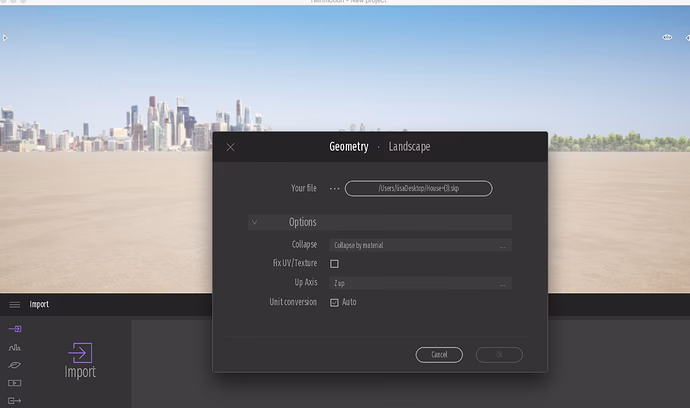Toggle the eye view icon in viewport
690x408 pixels.
point(667,37)
